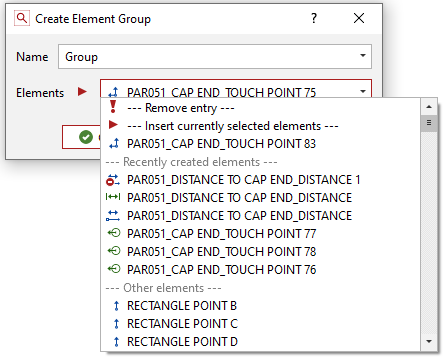The height and width of the screenshot is (362, 448).
Task: Click the scrollbar thumb in element list
Action: tap(429, 123)
